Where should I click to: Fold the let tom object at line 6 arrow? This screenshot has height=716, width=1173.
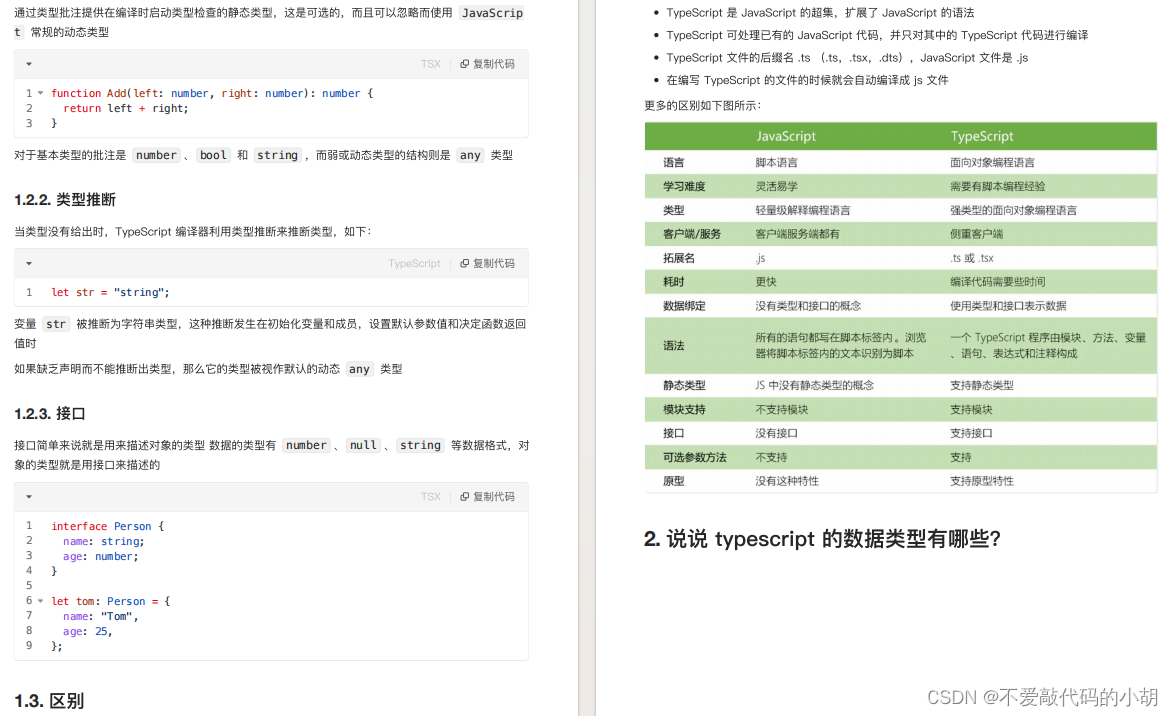pyautogui.click(x=40, y=601)
